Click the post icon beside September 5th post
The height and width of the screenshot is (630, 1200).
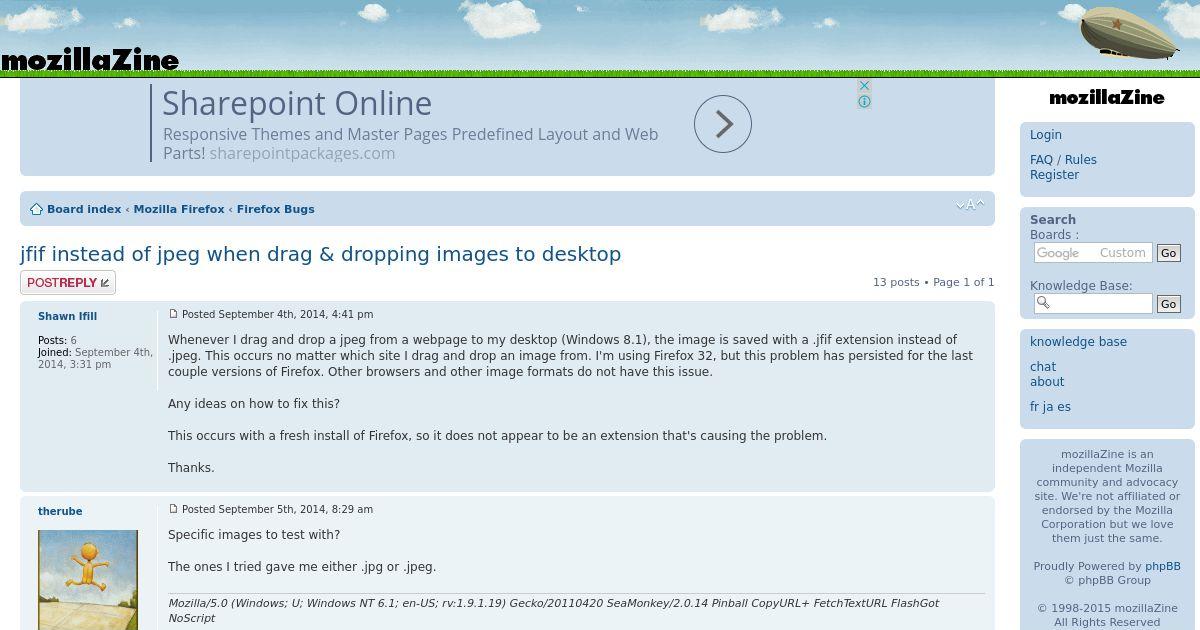pyautogui.click(x=173, y=509)
